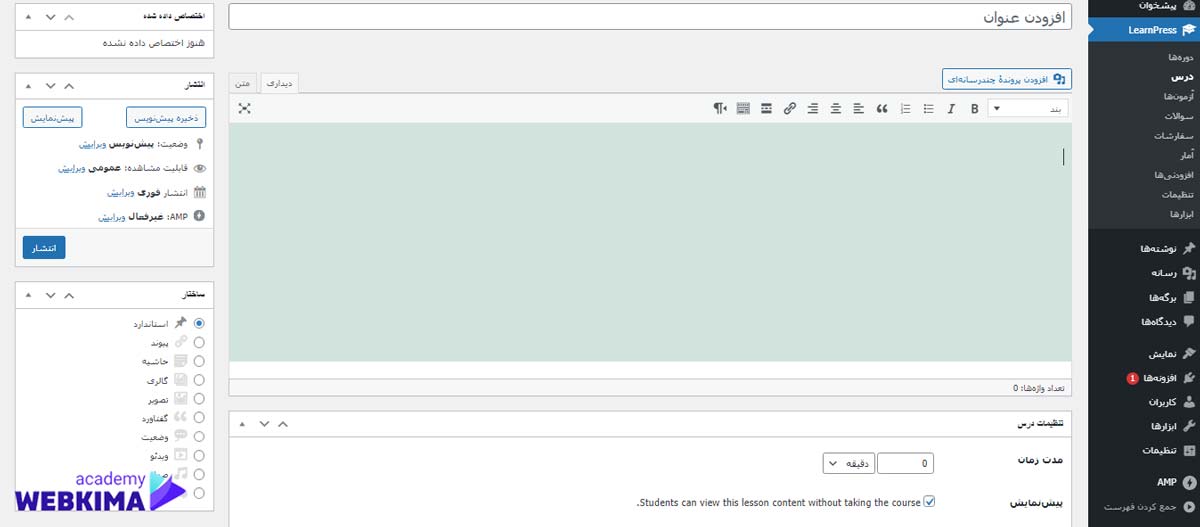Select the ویدئو format radio
This screenshot has height=527, width=1200.
[x=199, y=456]
